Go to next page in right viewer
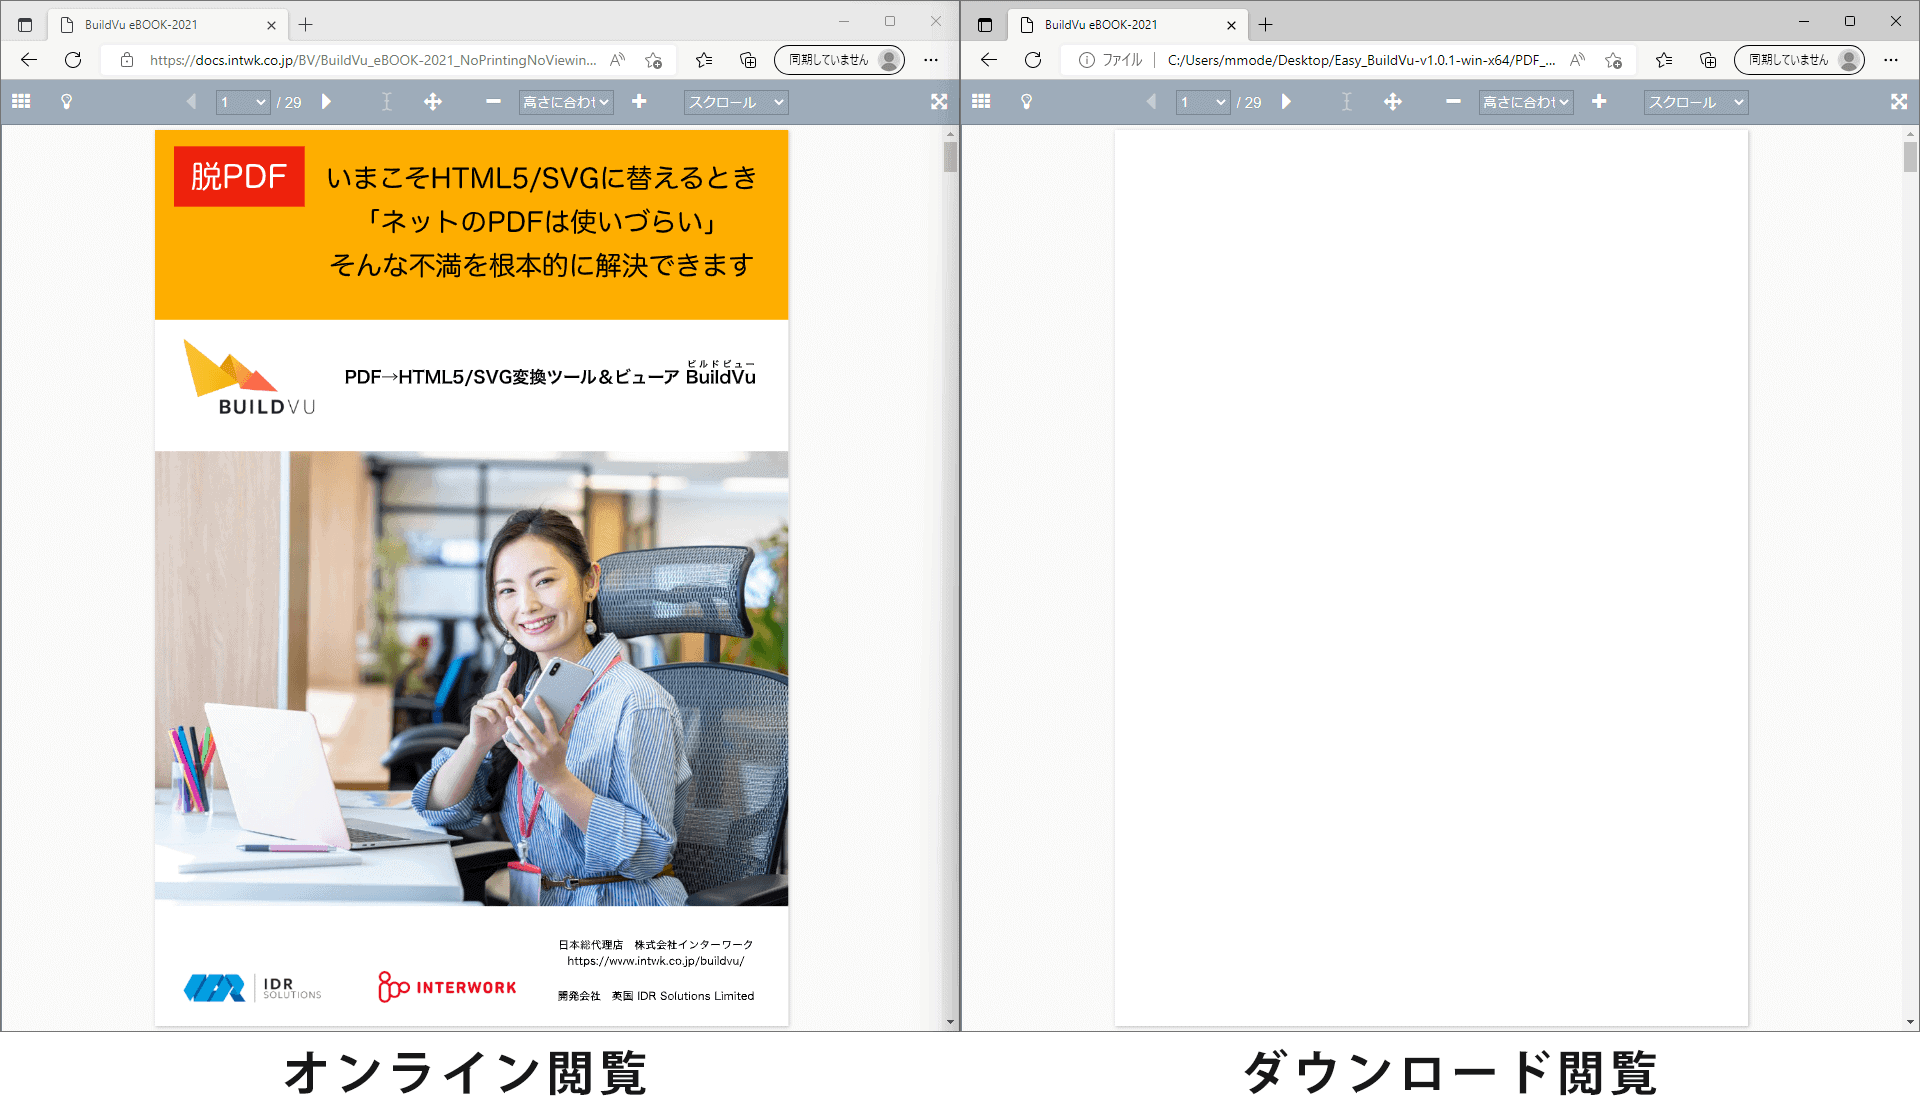 1286,101
